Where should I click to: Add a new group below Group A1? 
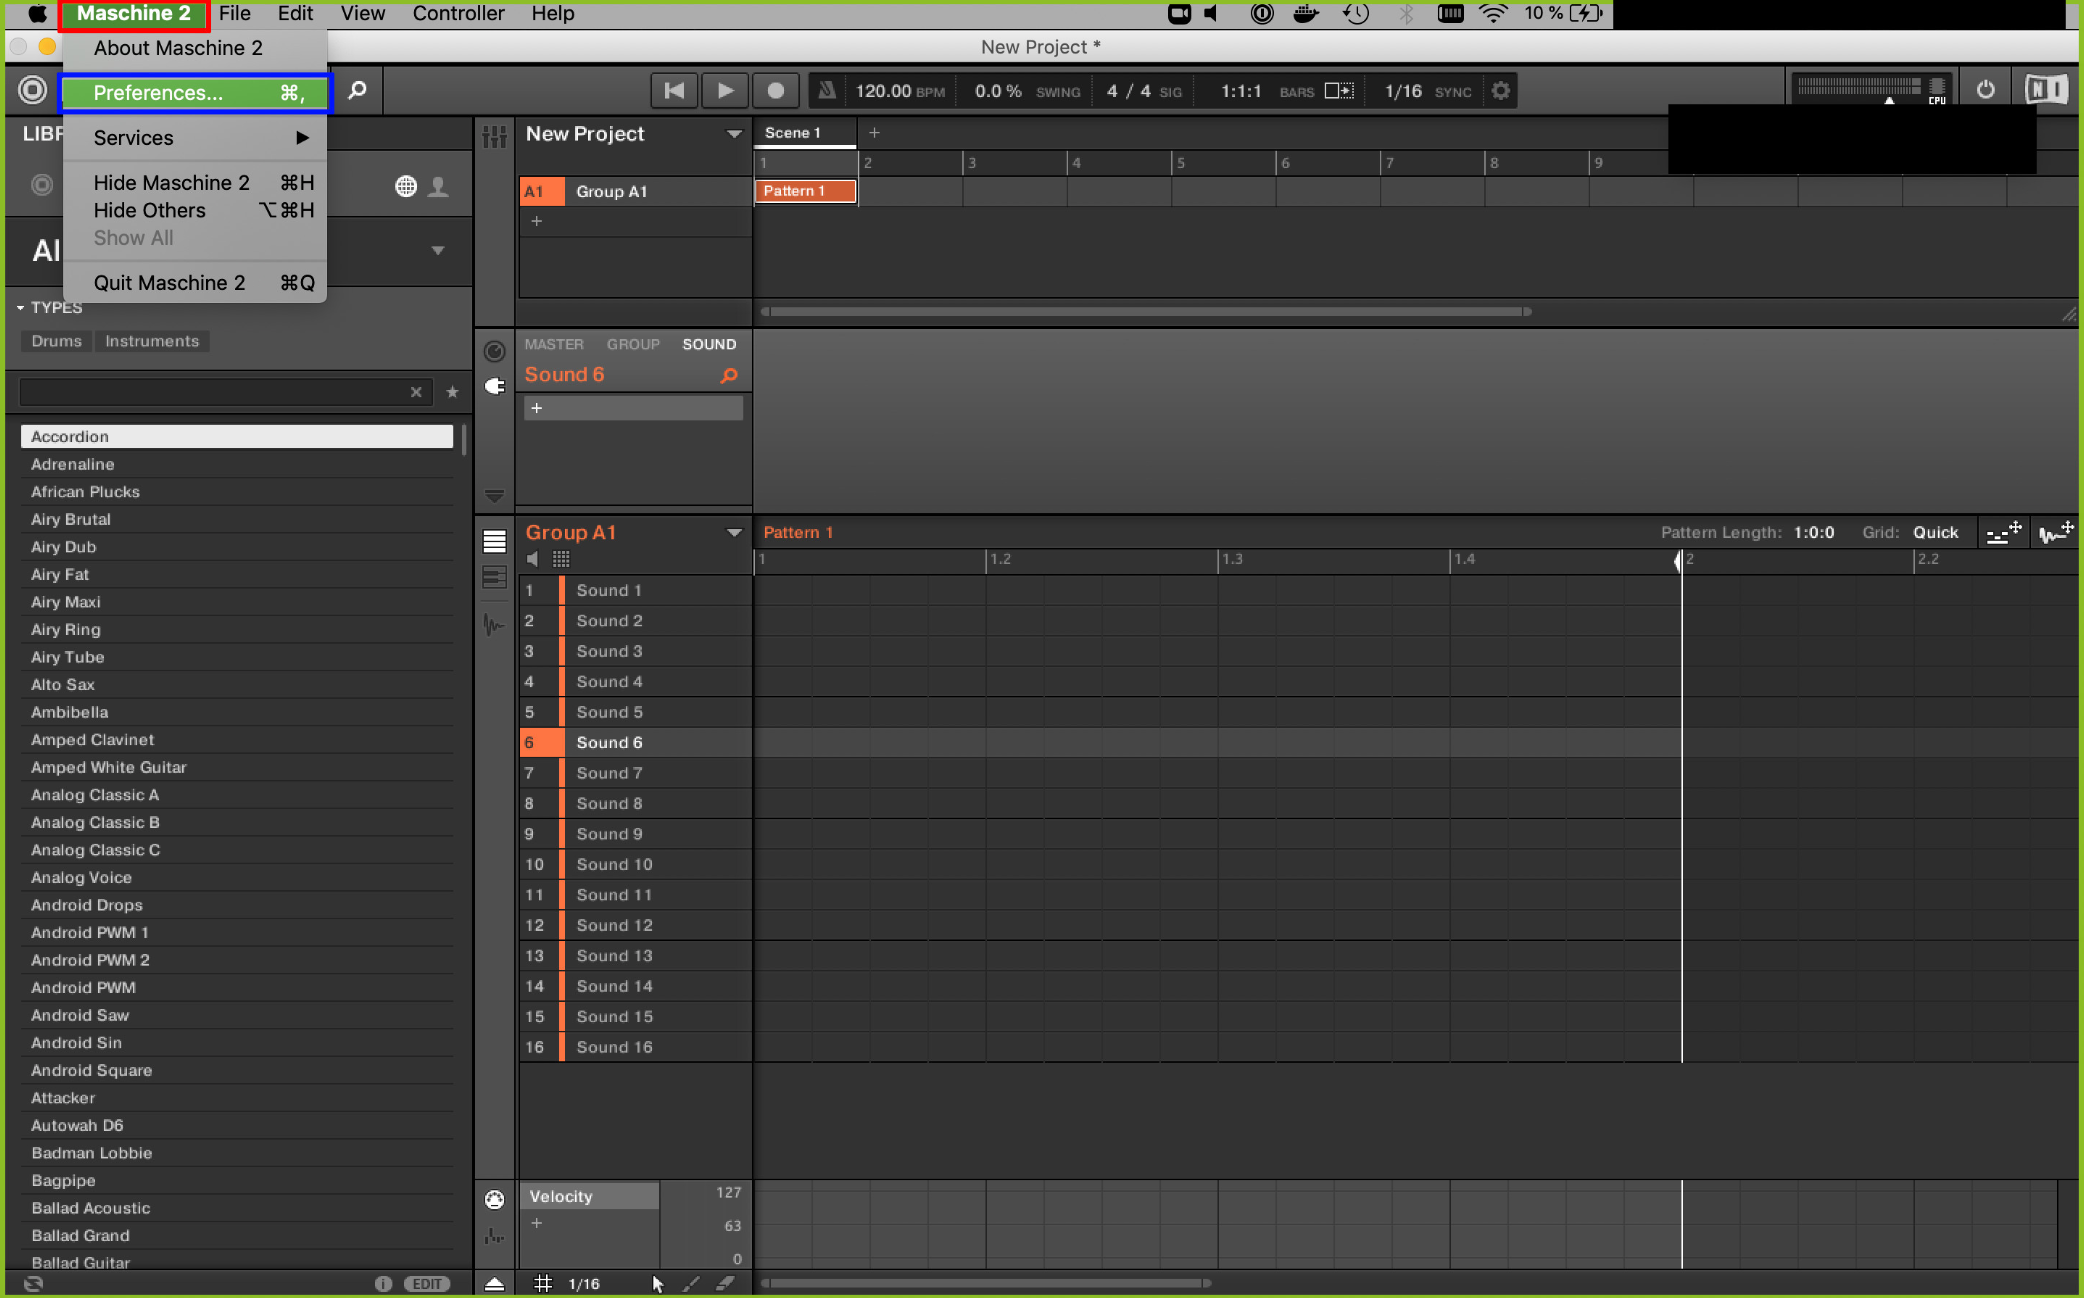point(536,221)
